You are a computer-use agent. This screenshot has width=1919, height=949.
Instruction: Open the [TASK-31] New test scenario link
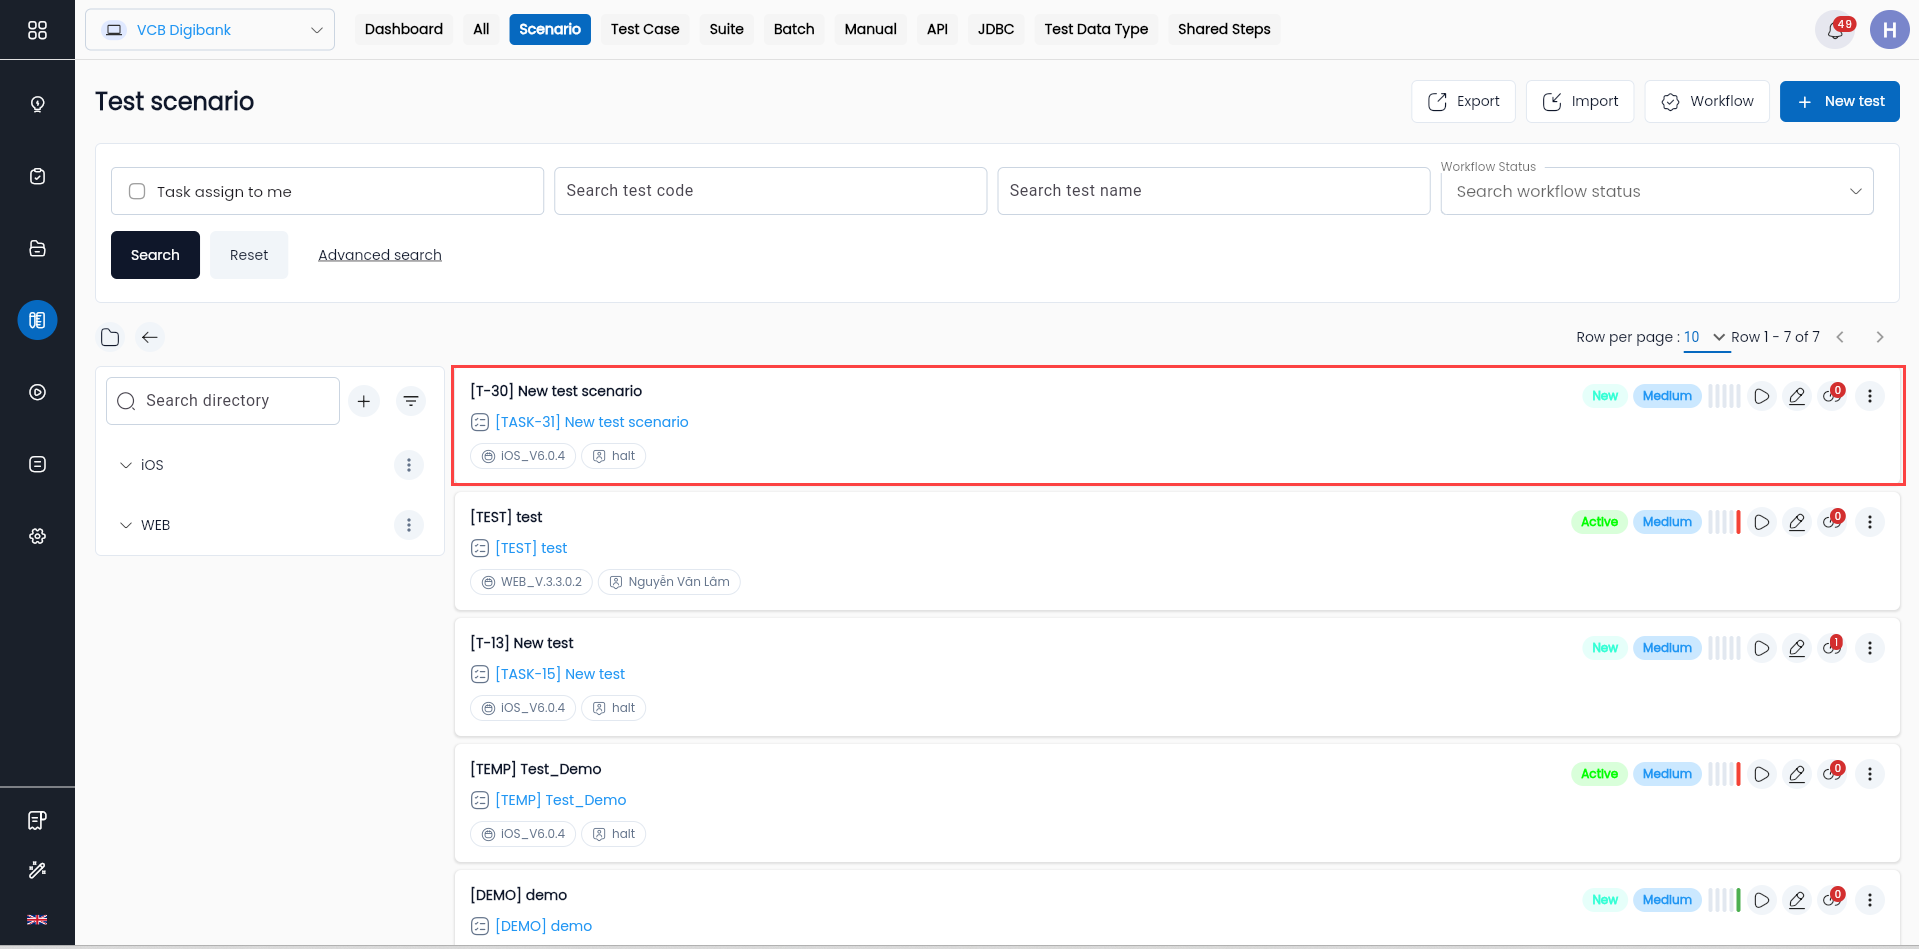pyautogui.click(x=592, y=422)
